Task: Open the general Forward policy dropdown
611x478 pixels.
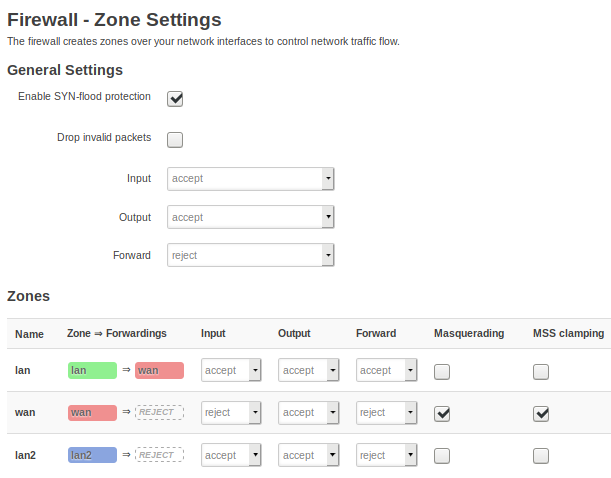Action: coord(251,255)
